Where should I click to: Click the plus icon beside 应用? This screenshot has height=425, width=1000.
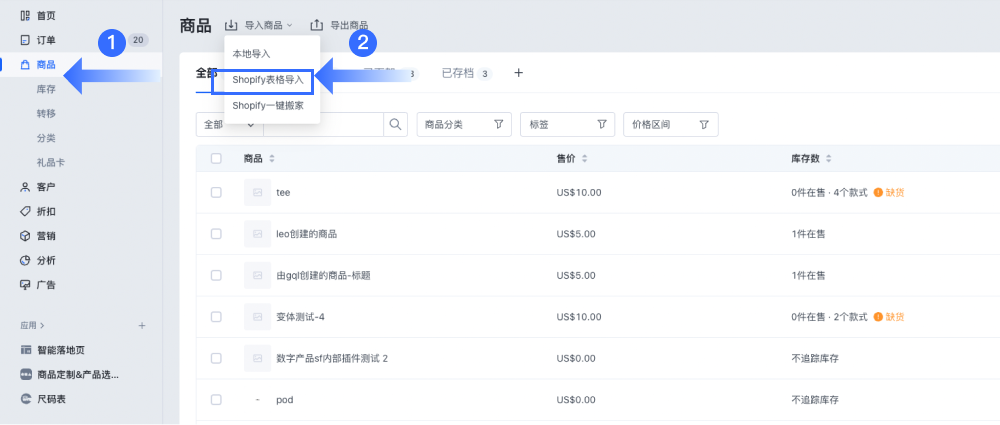142,325
